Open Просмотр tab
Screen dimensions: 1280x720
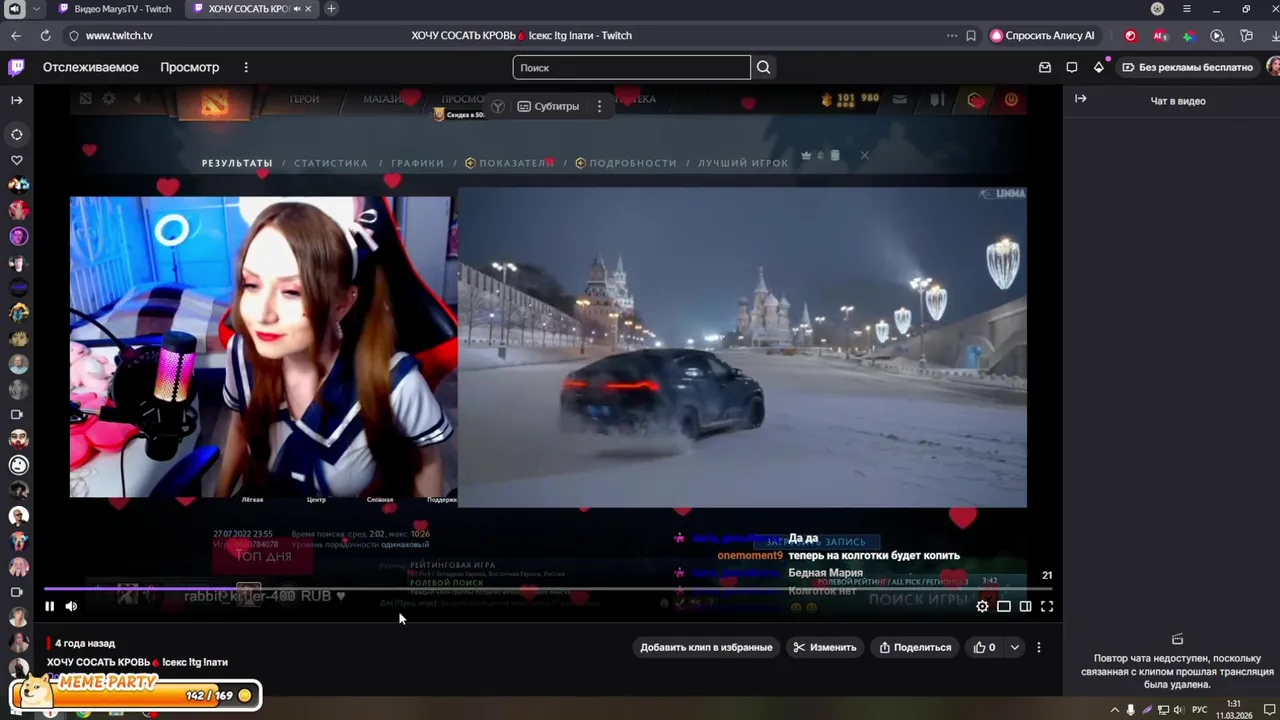(189, 67)
